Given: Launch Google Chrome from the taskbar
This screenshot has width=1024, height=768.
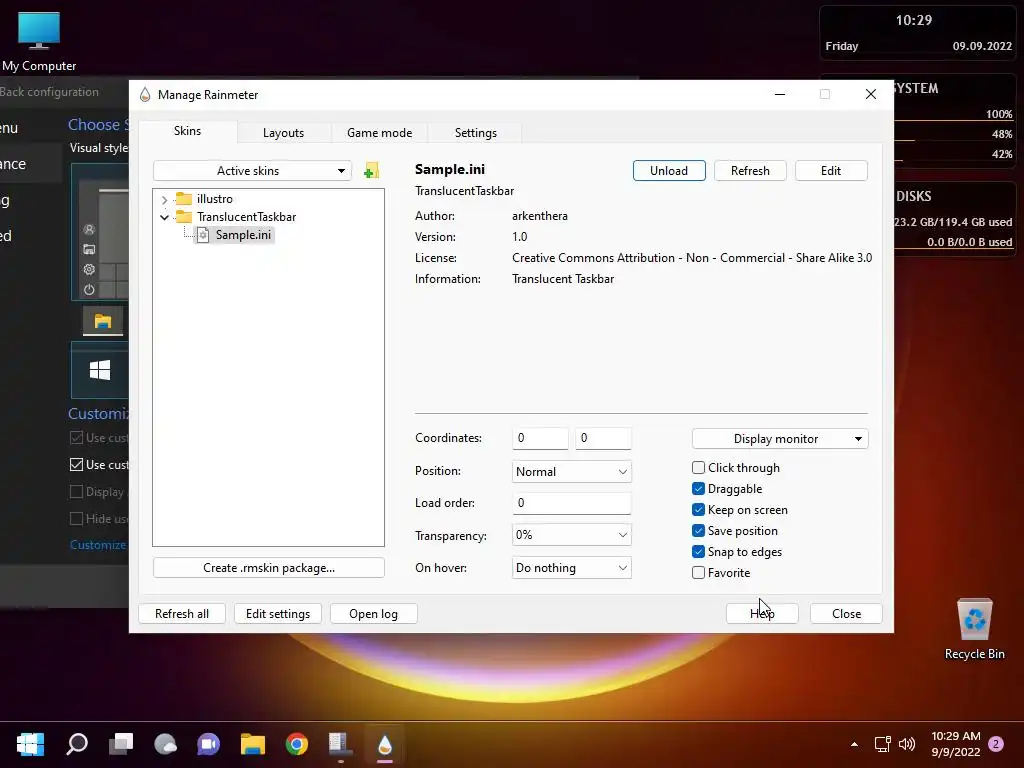Looking at the screenshot, I should click(x=297, y=744).
